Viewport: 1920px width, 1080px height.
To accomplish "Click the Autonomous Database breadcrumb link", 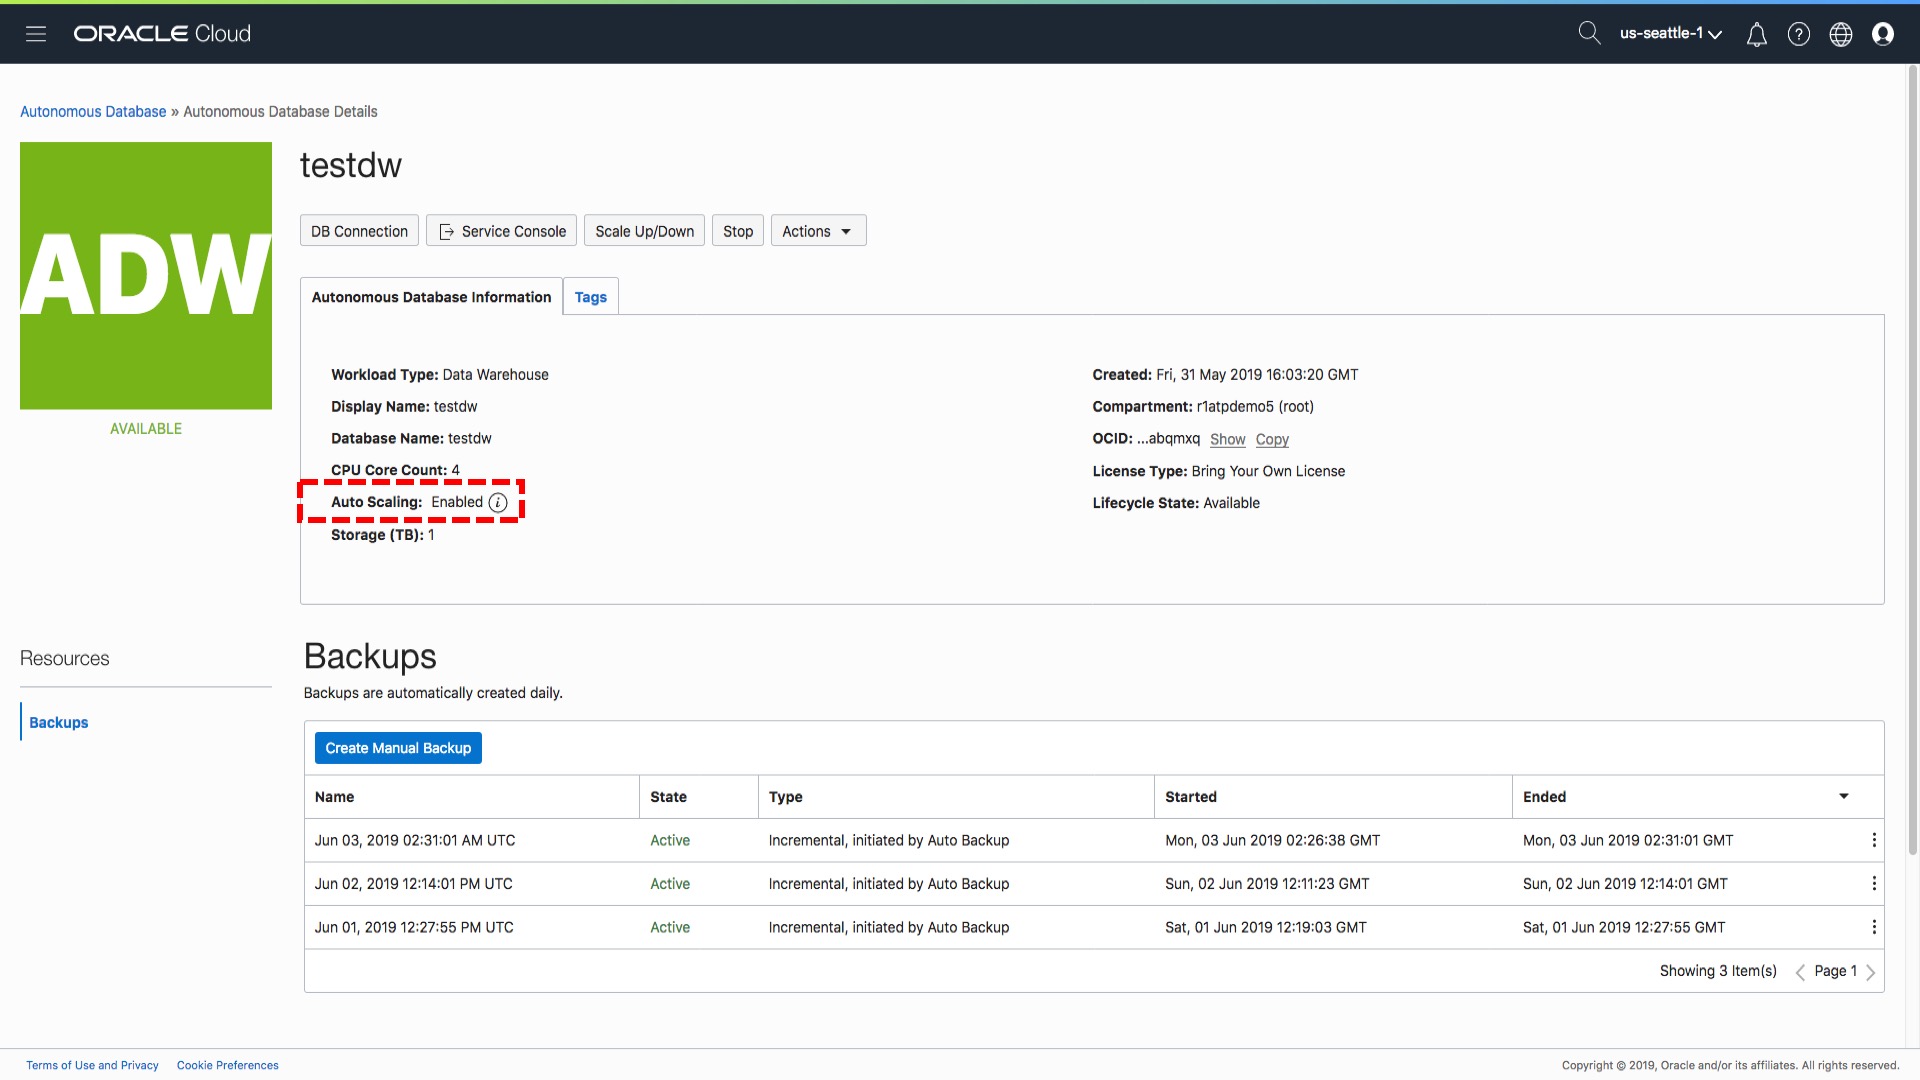I will (x=93, y=112).
